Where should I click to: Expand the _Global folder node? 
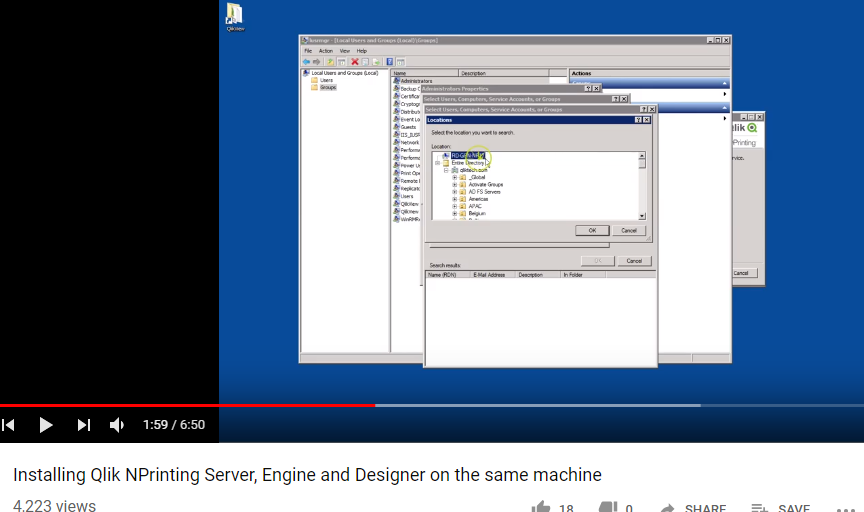455,177
